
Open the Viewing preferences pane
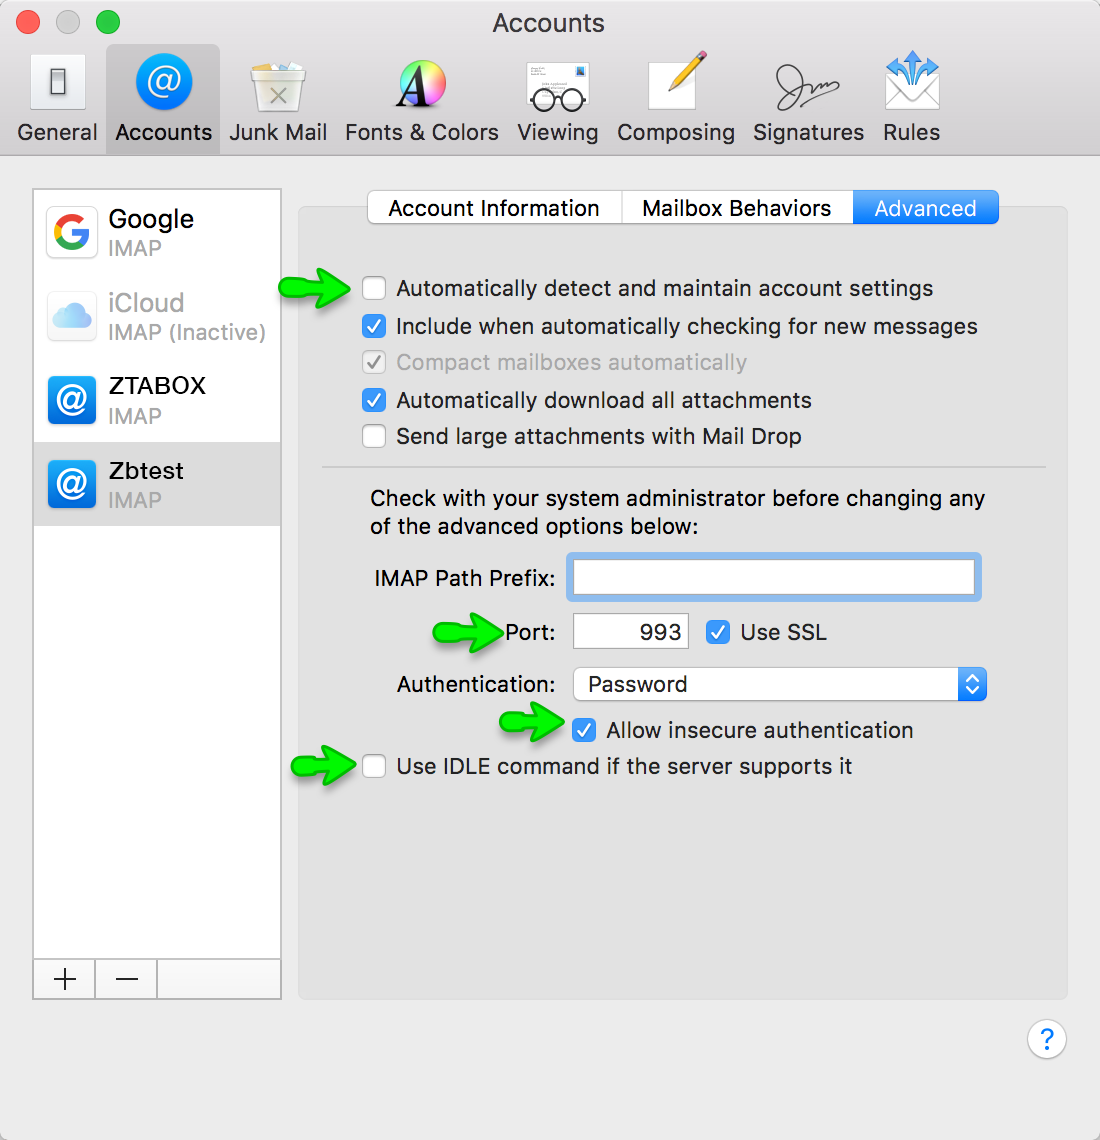(557, 98)
